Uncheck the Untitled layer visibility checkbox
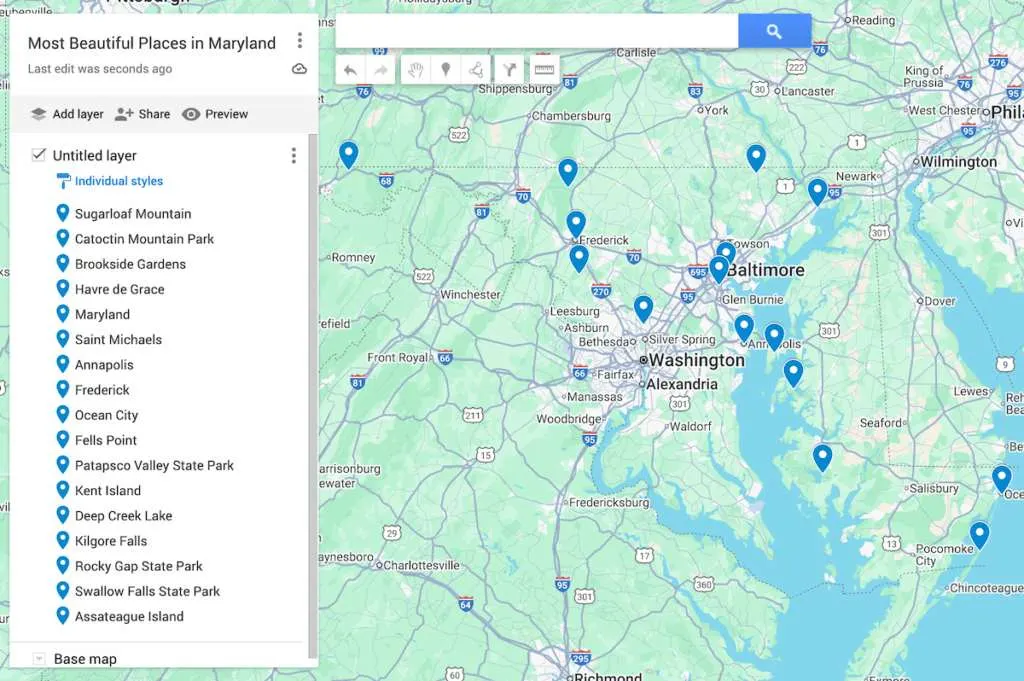The image size is (1024, 681). coord(39,155)
